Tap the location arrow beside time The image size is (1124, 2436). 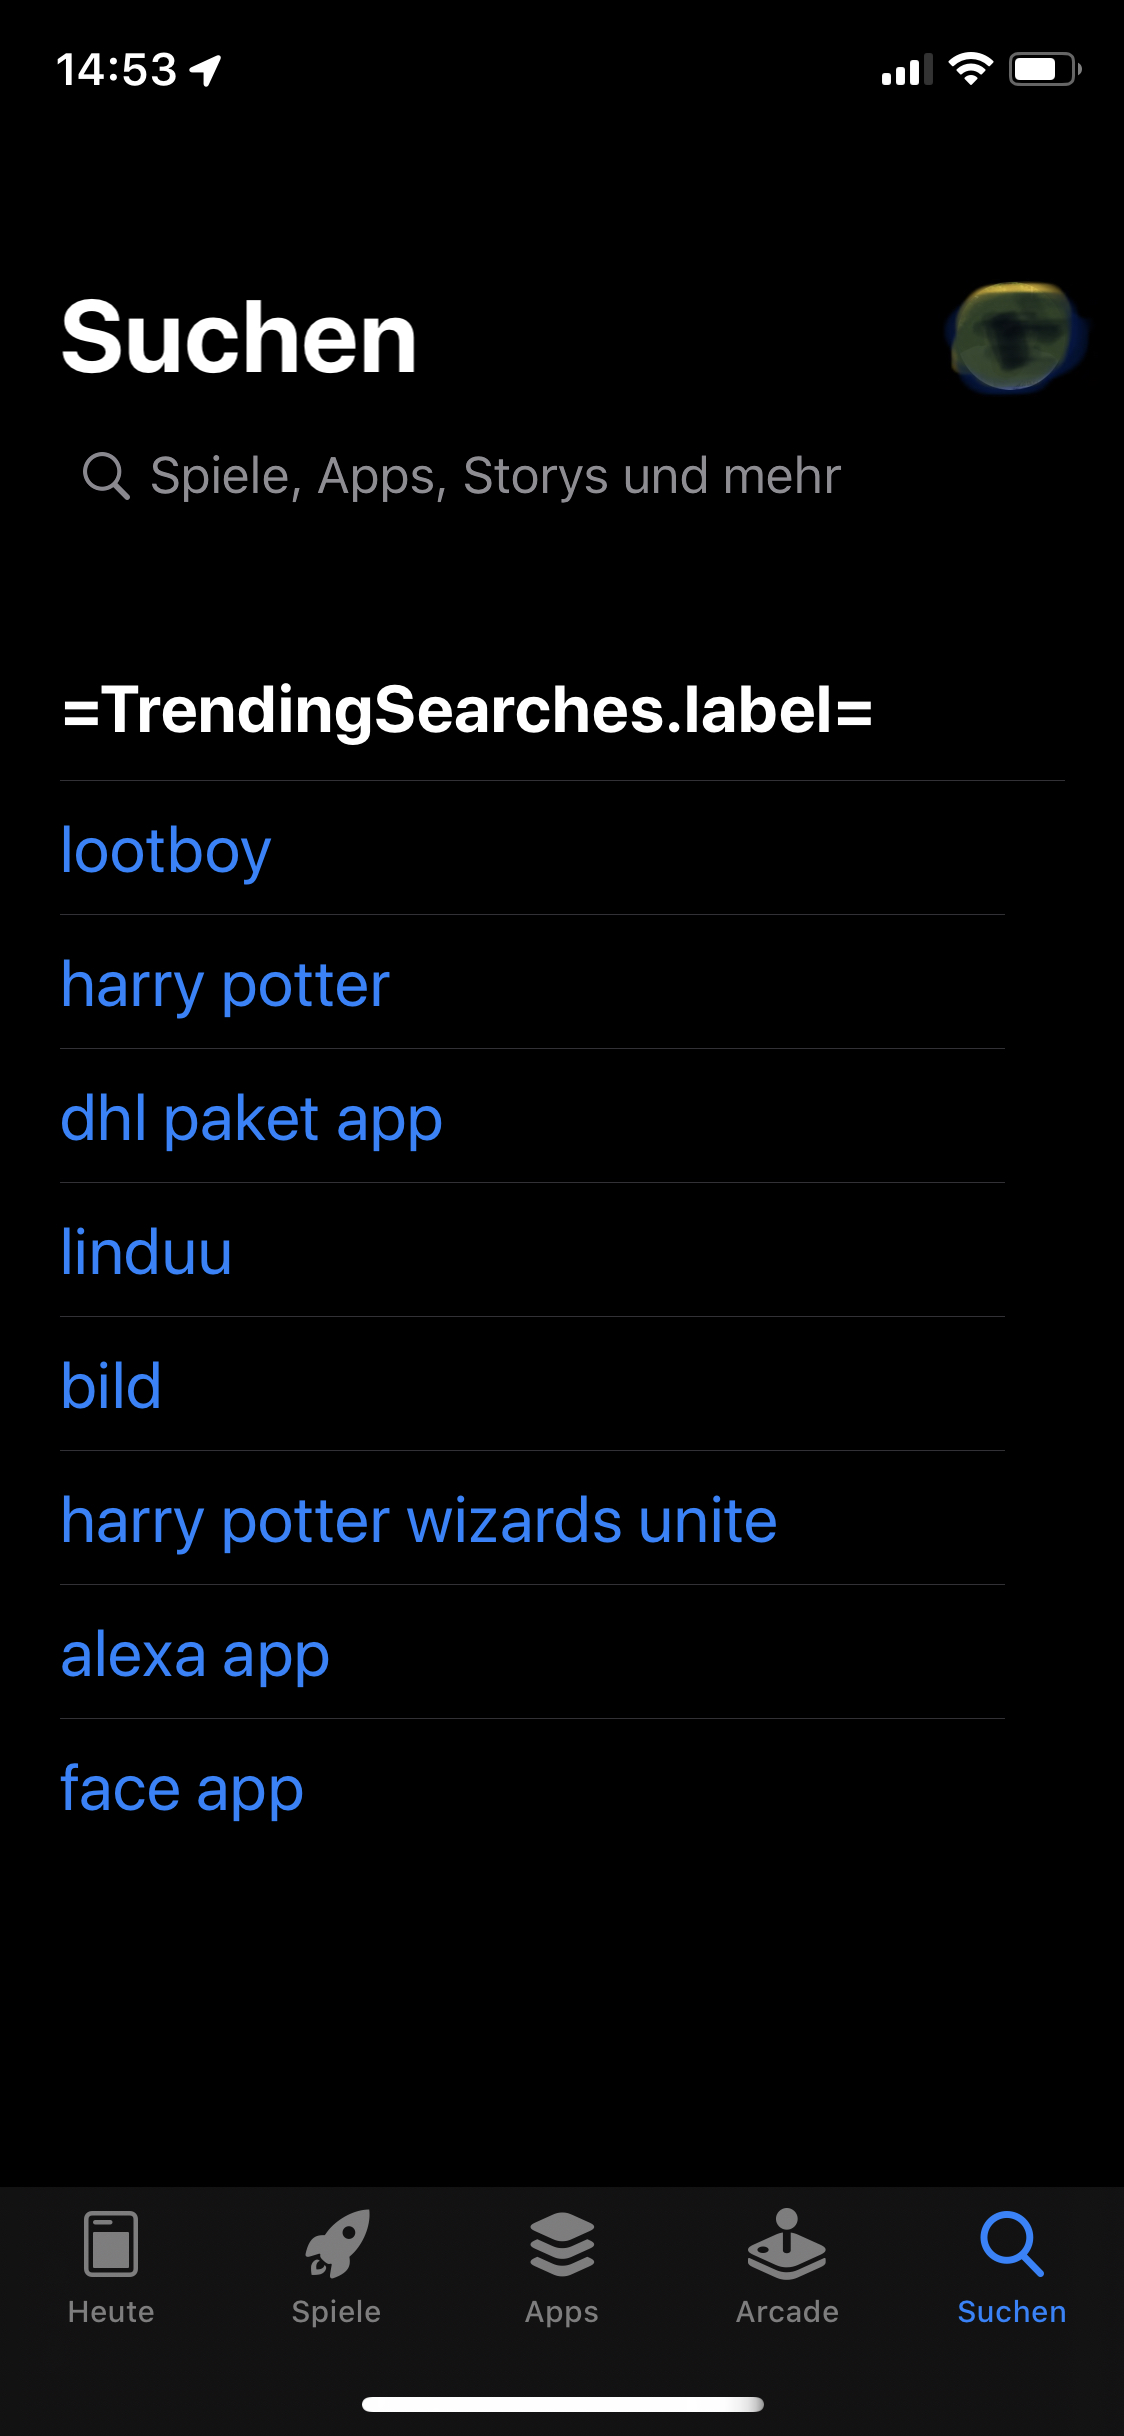[x=206, y=70]
